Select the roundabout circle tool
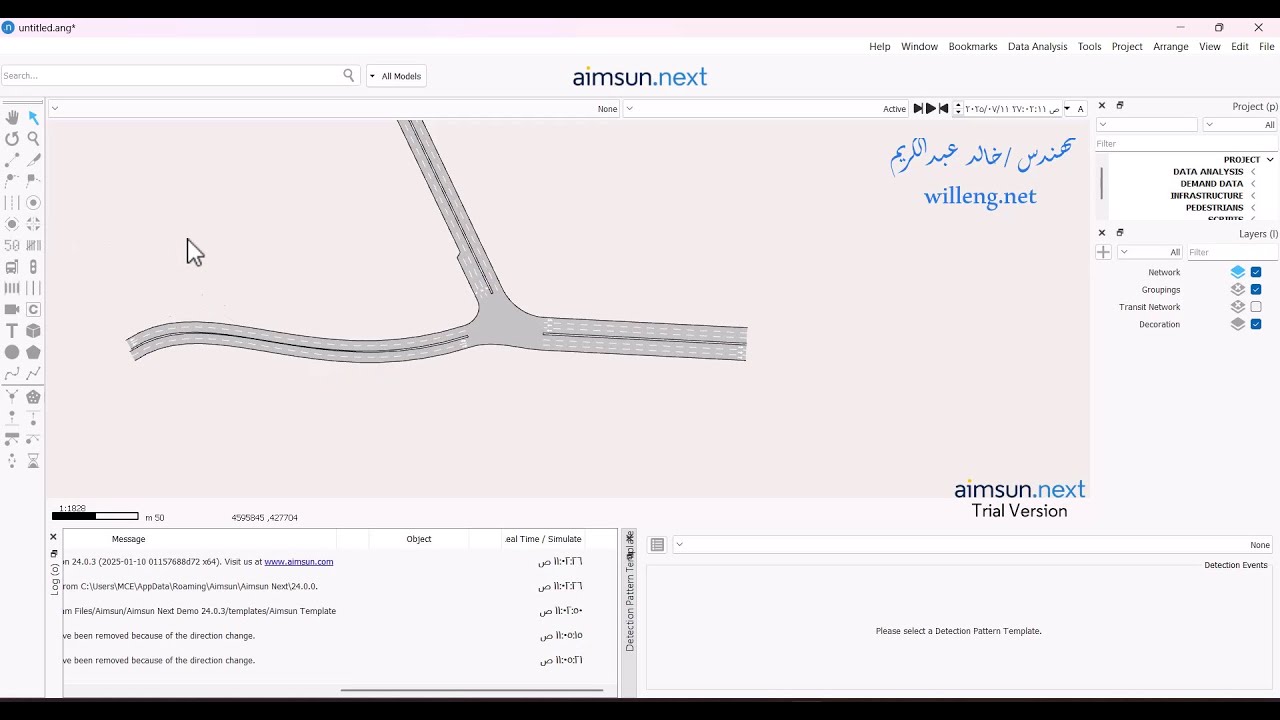 click(33, 202)
